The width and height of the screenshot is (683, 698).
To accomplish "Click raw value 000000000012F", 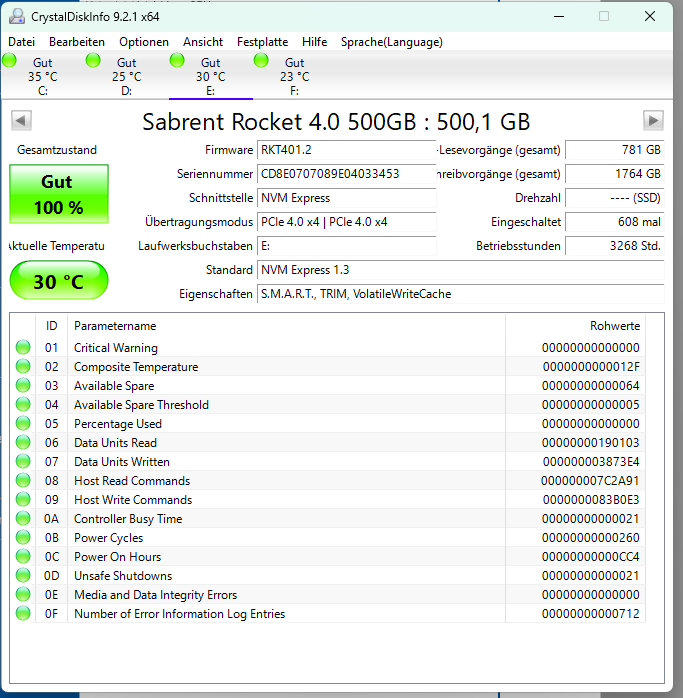I will pyautogui.click(x=591, y=367).
